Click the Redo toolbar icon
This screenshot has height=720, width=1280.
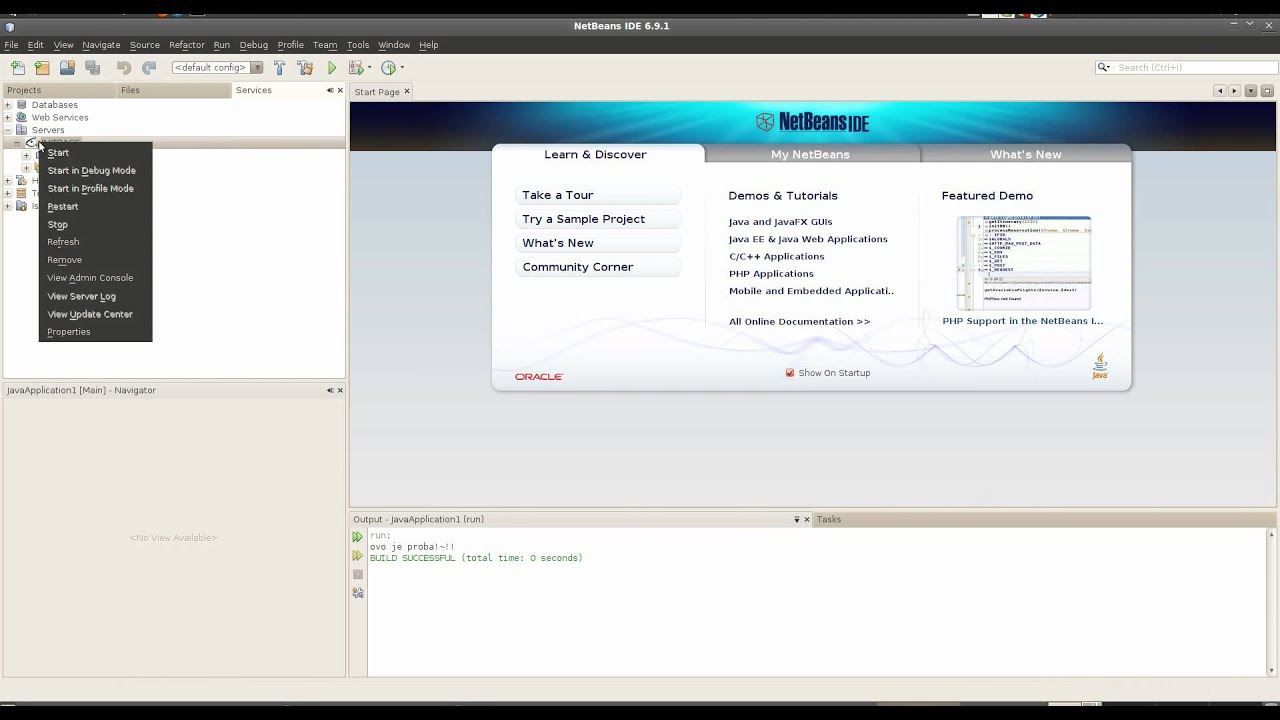(x=149, y=68)
